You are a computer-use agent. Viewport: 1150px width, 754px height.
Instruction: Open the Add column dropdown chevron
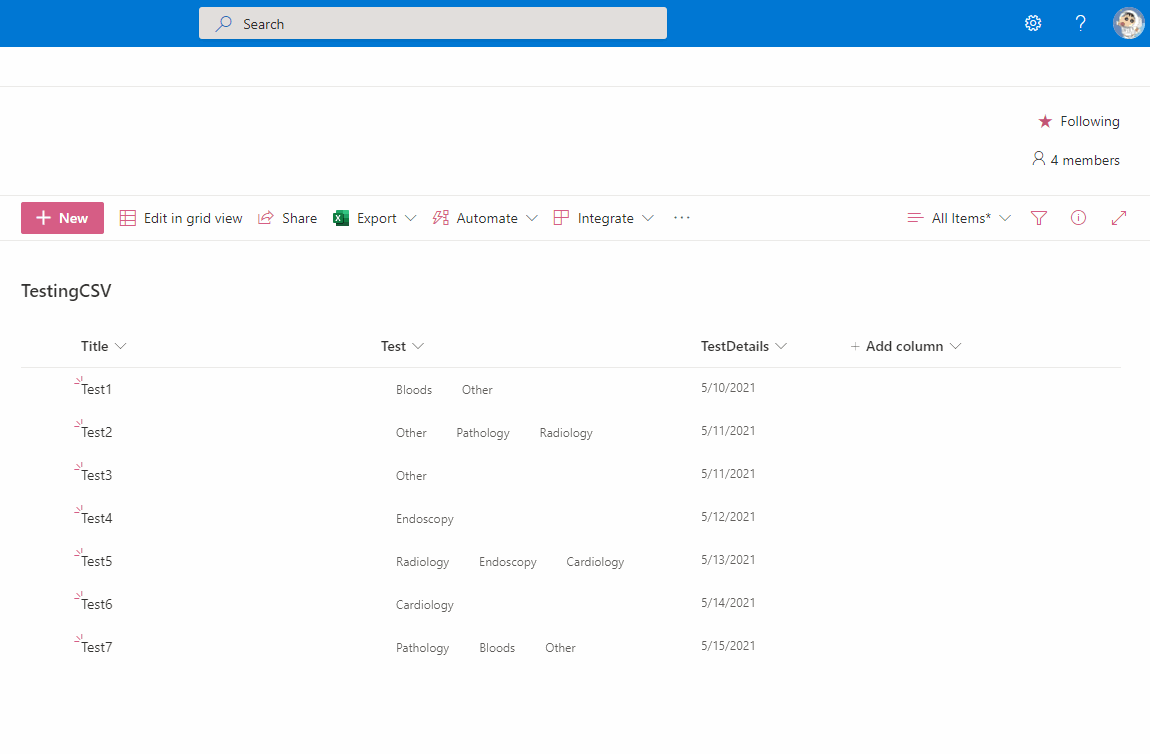coord(955,346)
